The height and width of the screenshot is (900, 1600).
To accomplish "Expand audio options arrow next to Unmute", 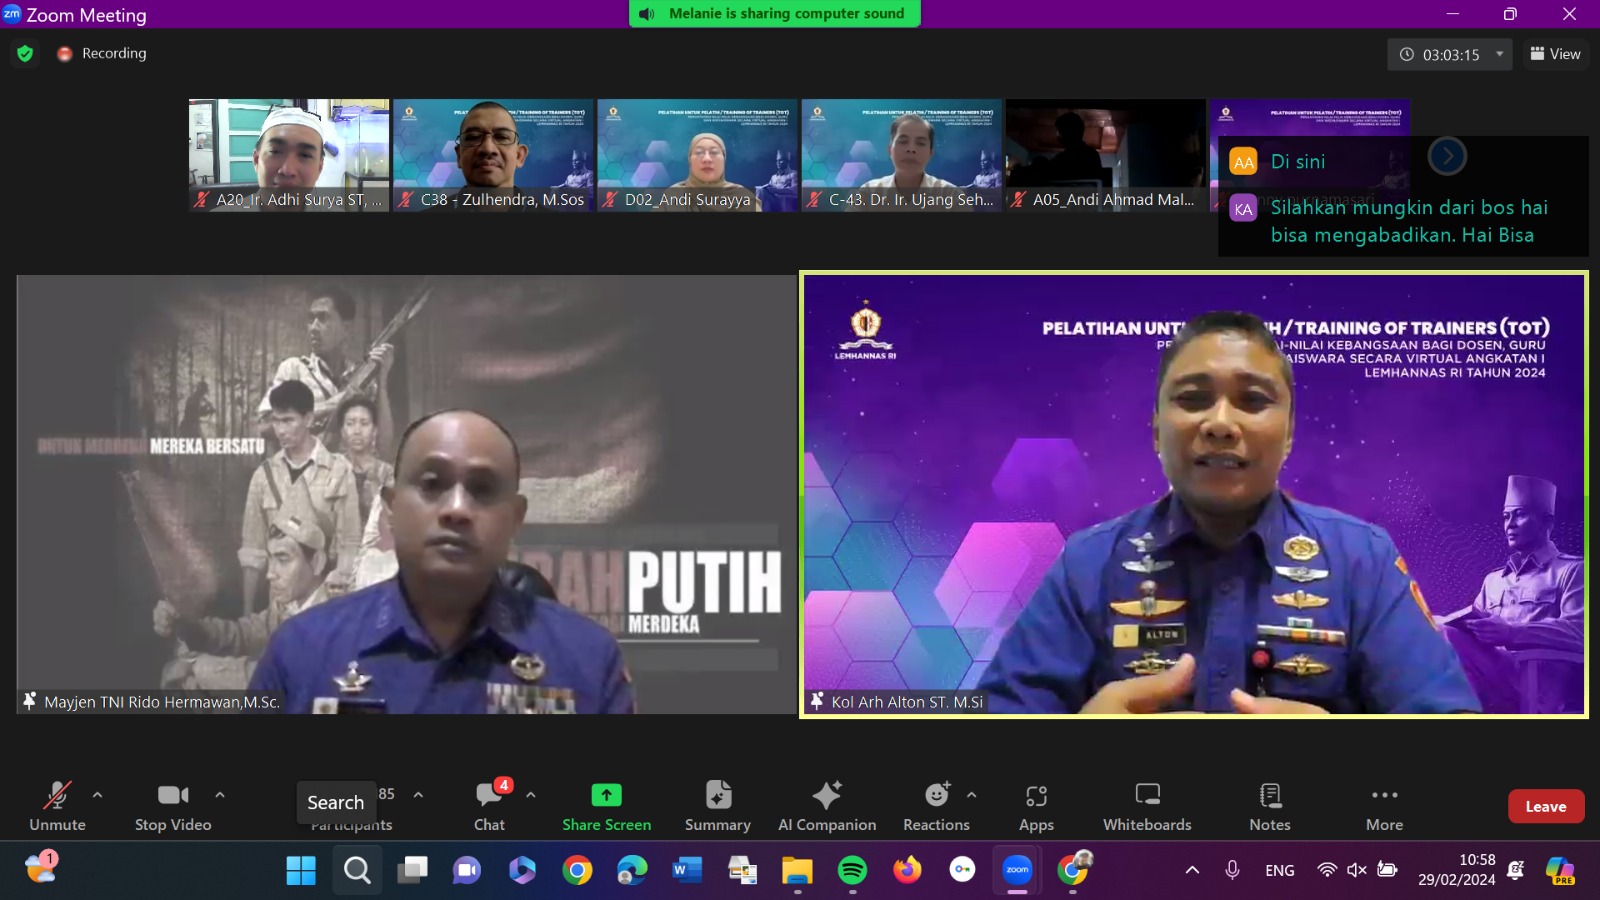I will click(97, 795).
